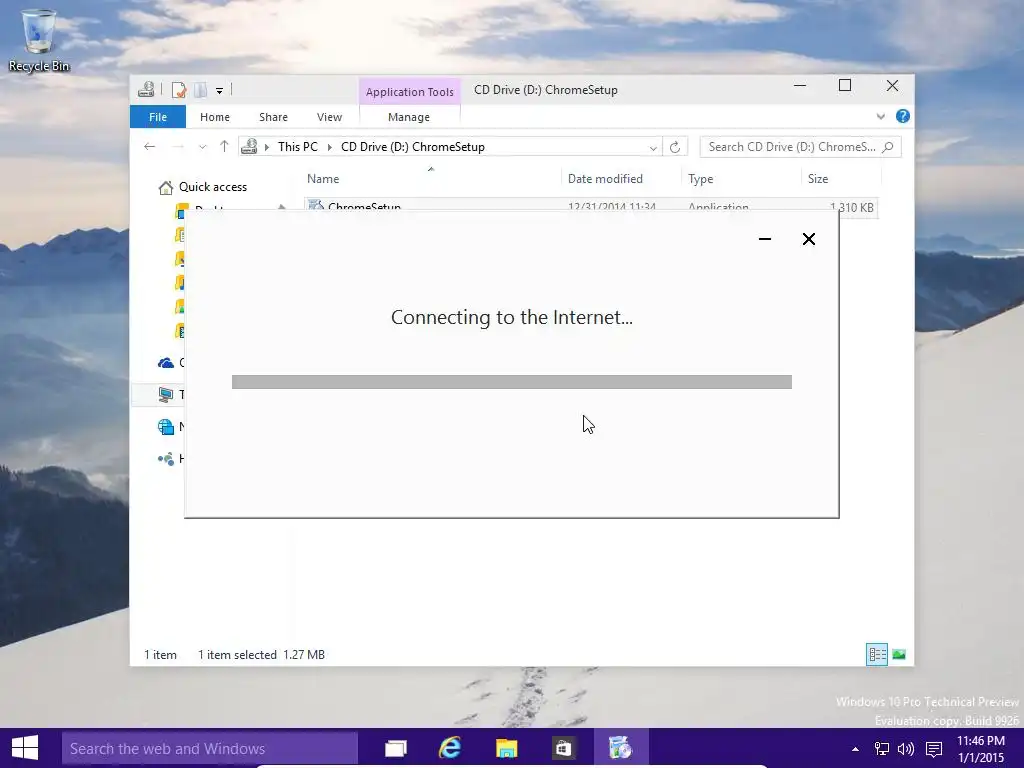Launch Internet Explorer from the taskbar

point(450,748)
